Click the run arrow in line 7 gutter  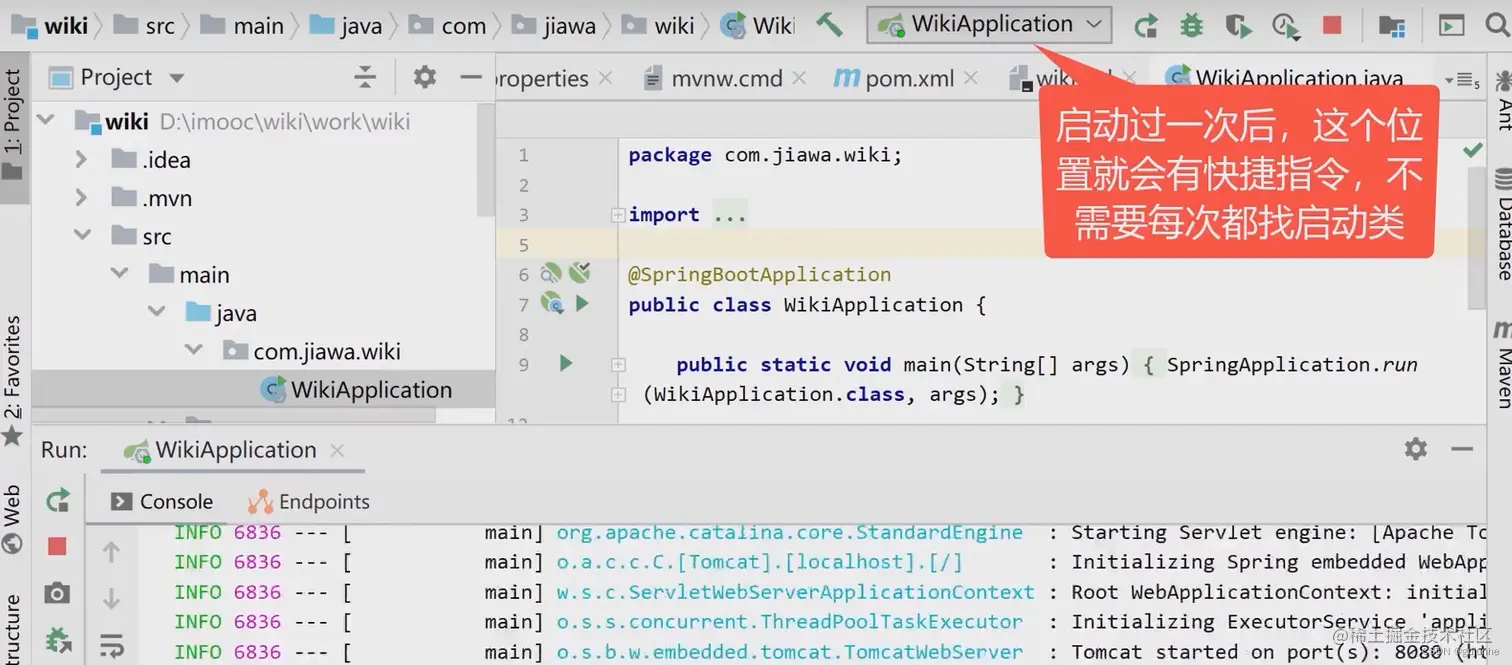[582, 303]
